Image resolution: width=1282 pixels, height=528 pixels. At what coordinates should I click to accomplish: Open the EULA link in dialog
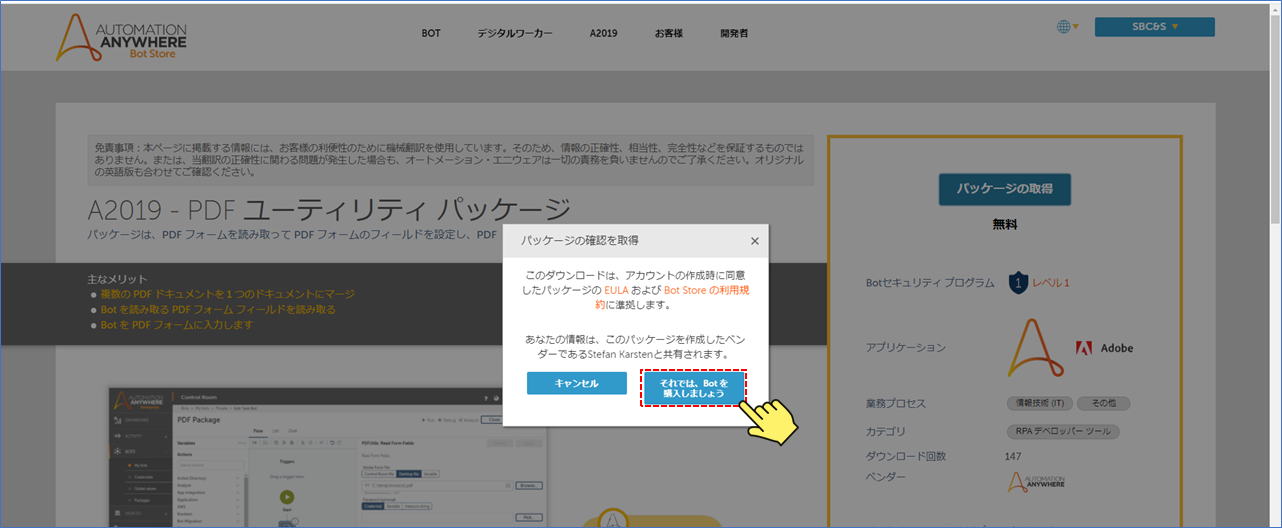pyautogui.click(x=617, y=289)
